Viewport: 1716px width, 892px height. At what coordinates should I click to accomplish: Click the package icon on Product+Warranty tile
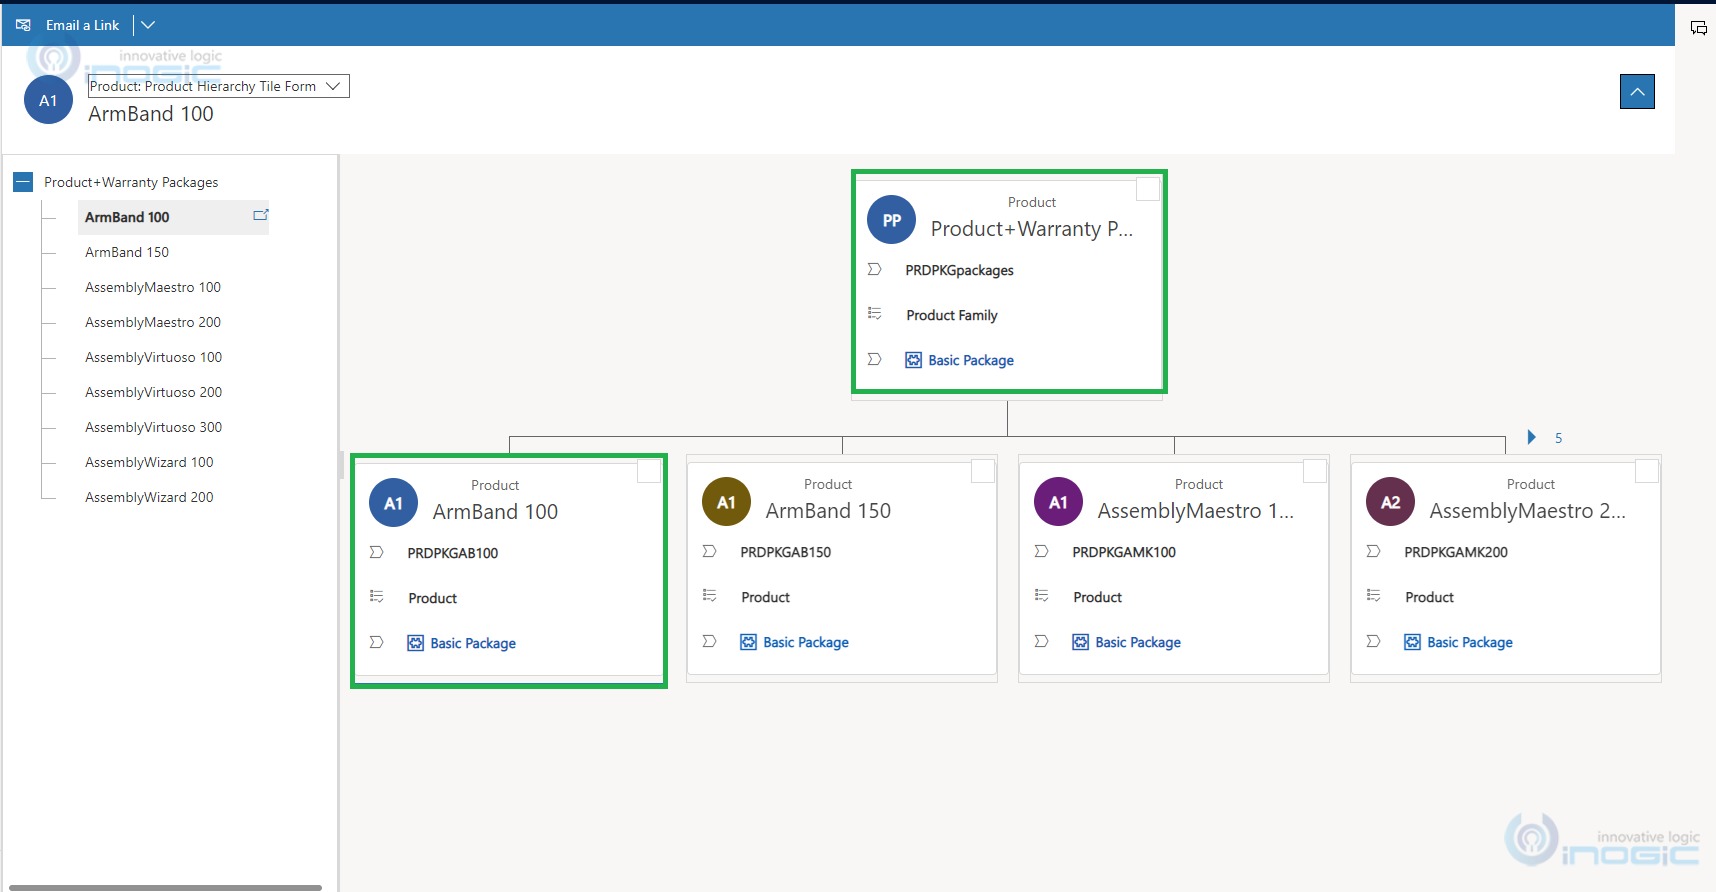tap(913, 360)
